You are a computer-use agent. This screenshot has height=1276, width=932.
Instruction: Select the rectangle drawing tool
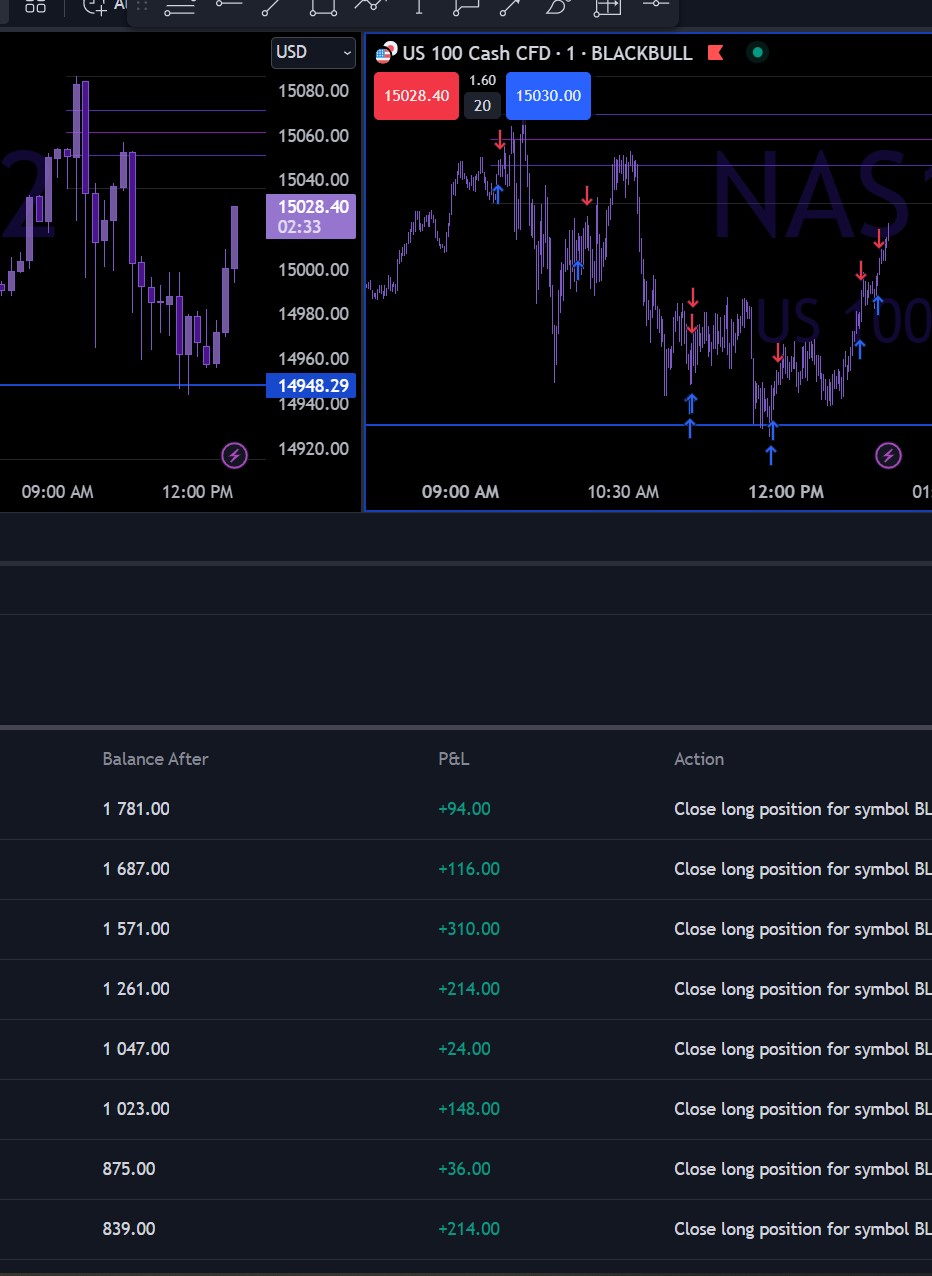pos(323,7)
